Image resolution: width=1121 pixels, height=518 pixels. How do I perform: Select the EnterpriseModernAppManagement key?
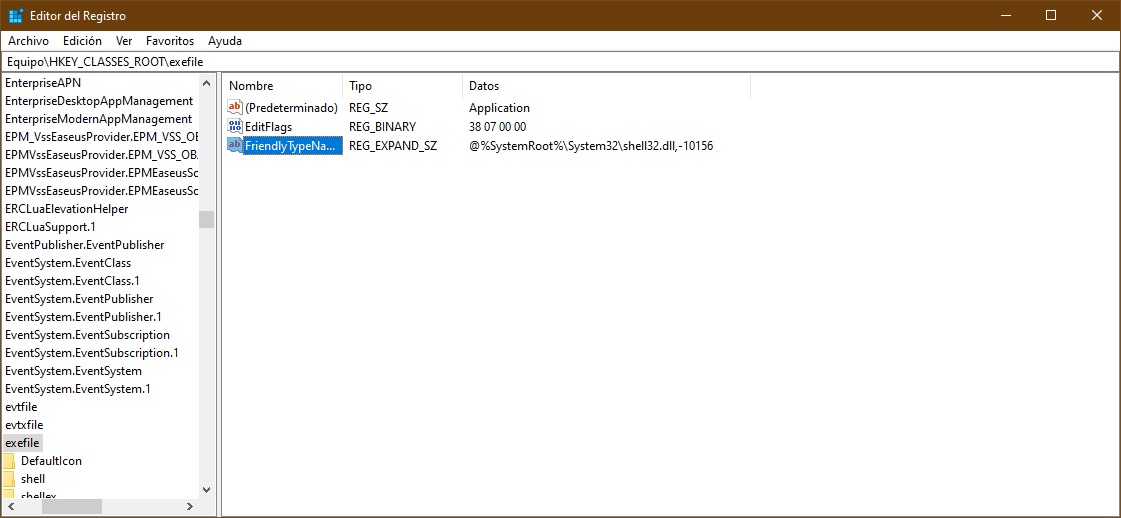point(98,119)
